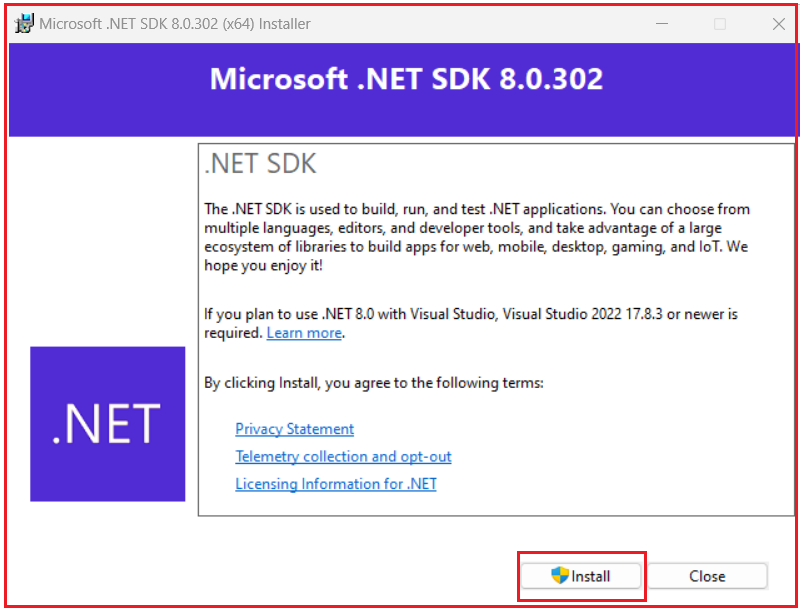Image resolution: width=800 pixels, height=608 pixels.
Task: Open the Telemetry collection and opt-out link
Action: (343, 456)
